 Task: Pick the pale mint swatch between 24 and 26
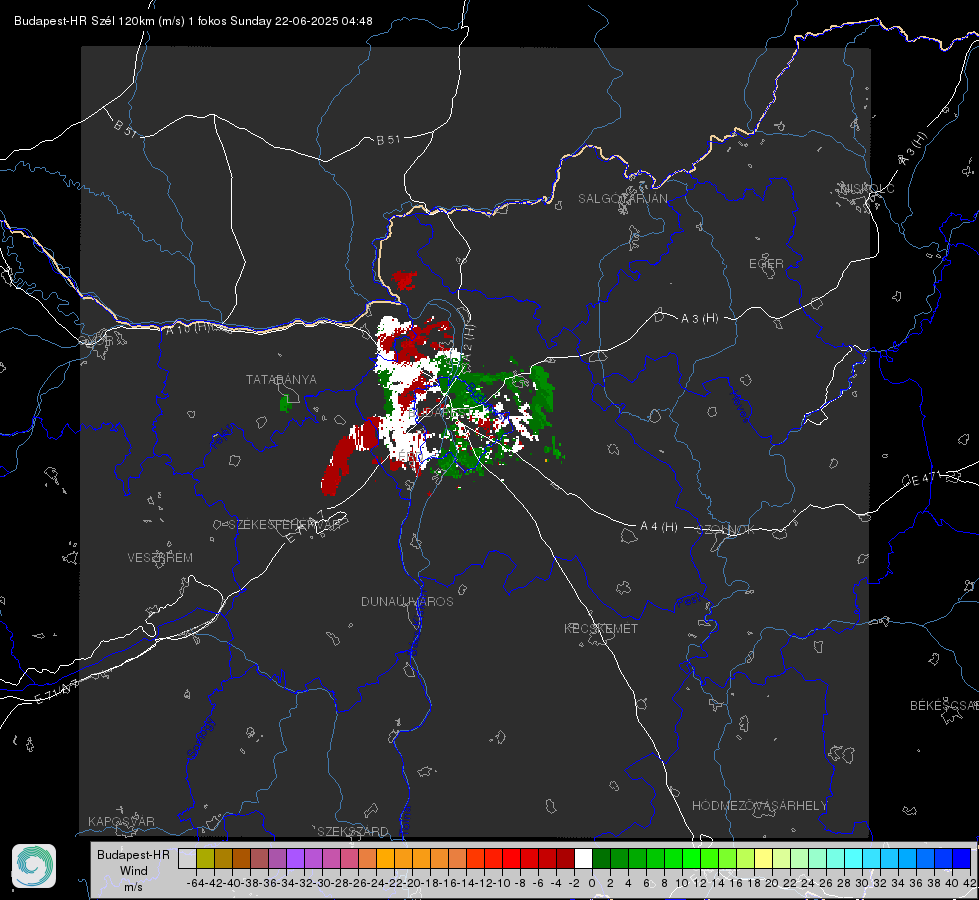click(817, 858)
